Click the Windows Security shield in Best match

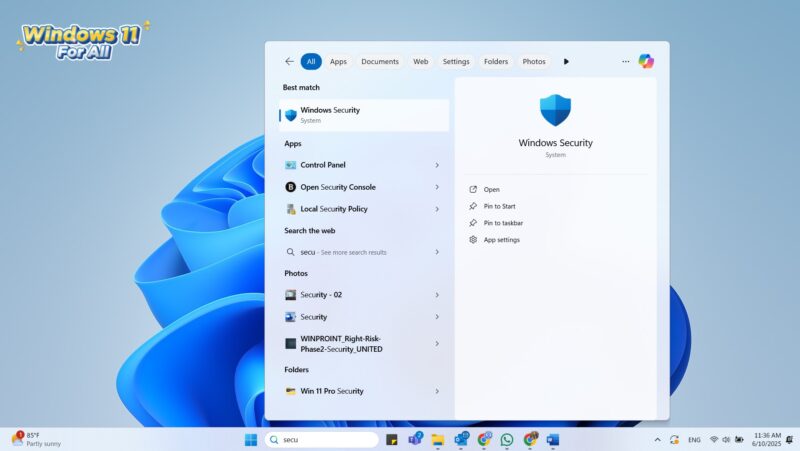(291, 115)
